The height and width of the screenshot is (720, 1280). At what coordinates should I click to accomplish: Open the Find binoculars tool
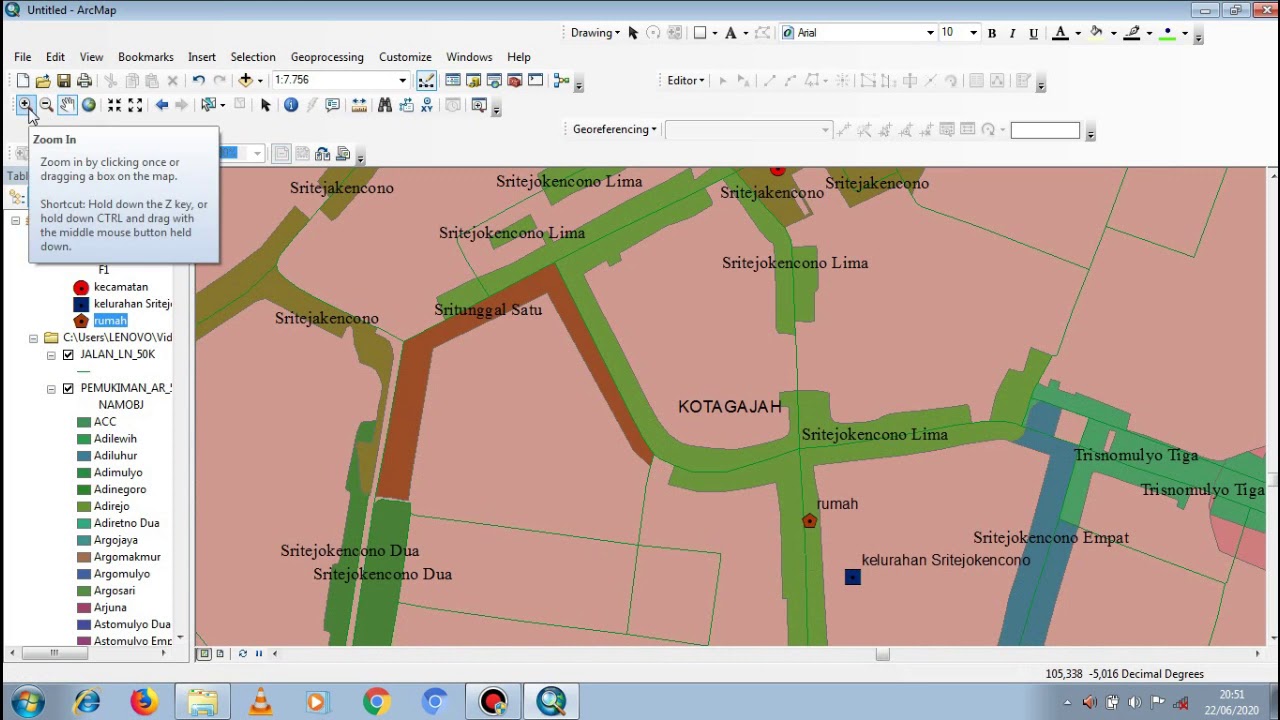tap(385, 105)
